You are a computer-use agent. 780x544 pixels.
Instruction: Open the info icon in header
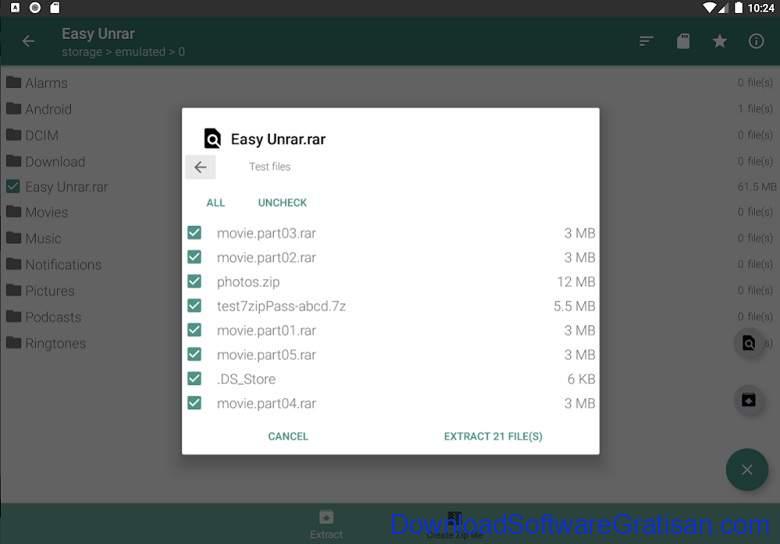[x=756, y=41]
